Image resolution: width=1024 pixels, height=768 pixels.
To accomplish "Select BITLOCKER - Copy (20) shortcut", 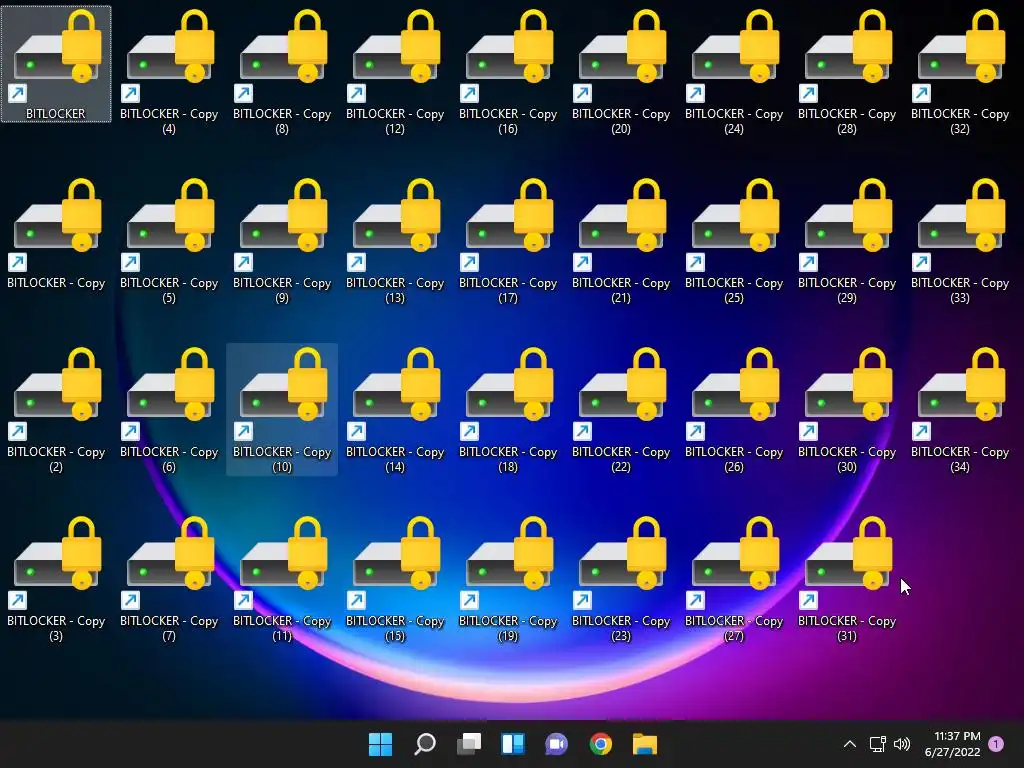I will 621,71.
